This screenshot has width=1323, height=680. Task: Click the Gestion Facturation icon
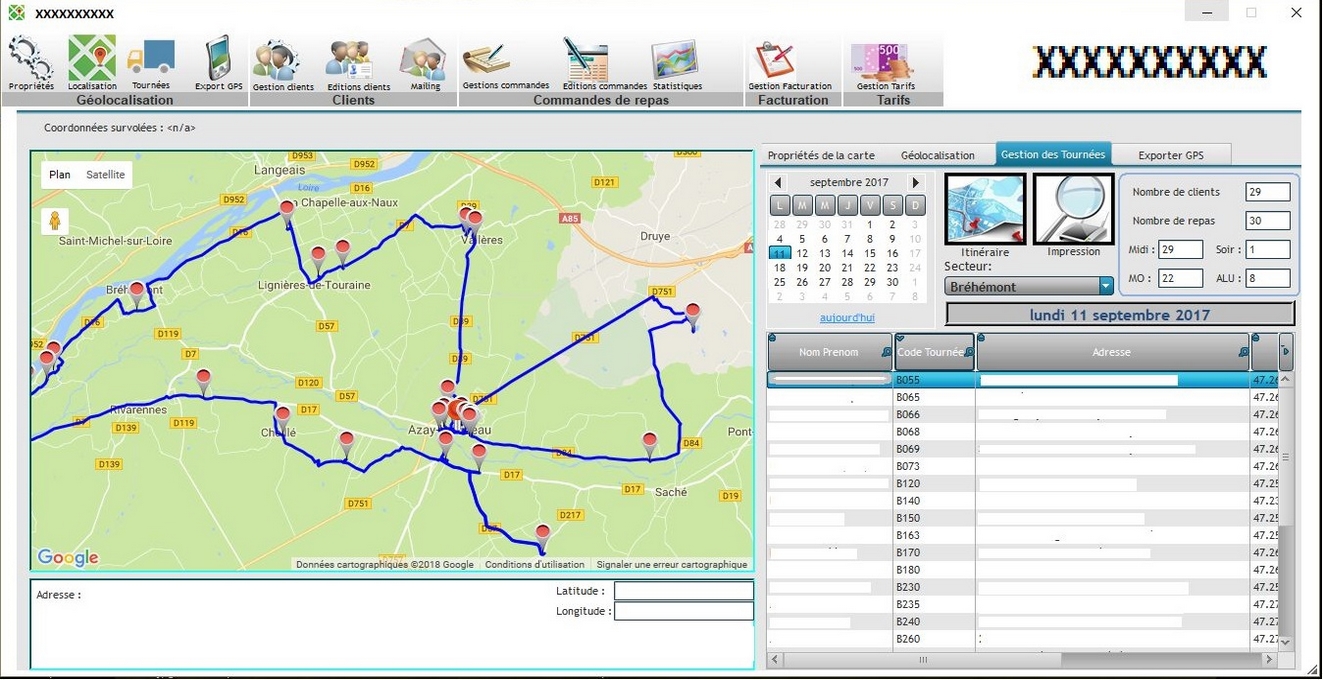(774, 61)
